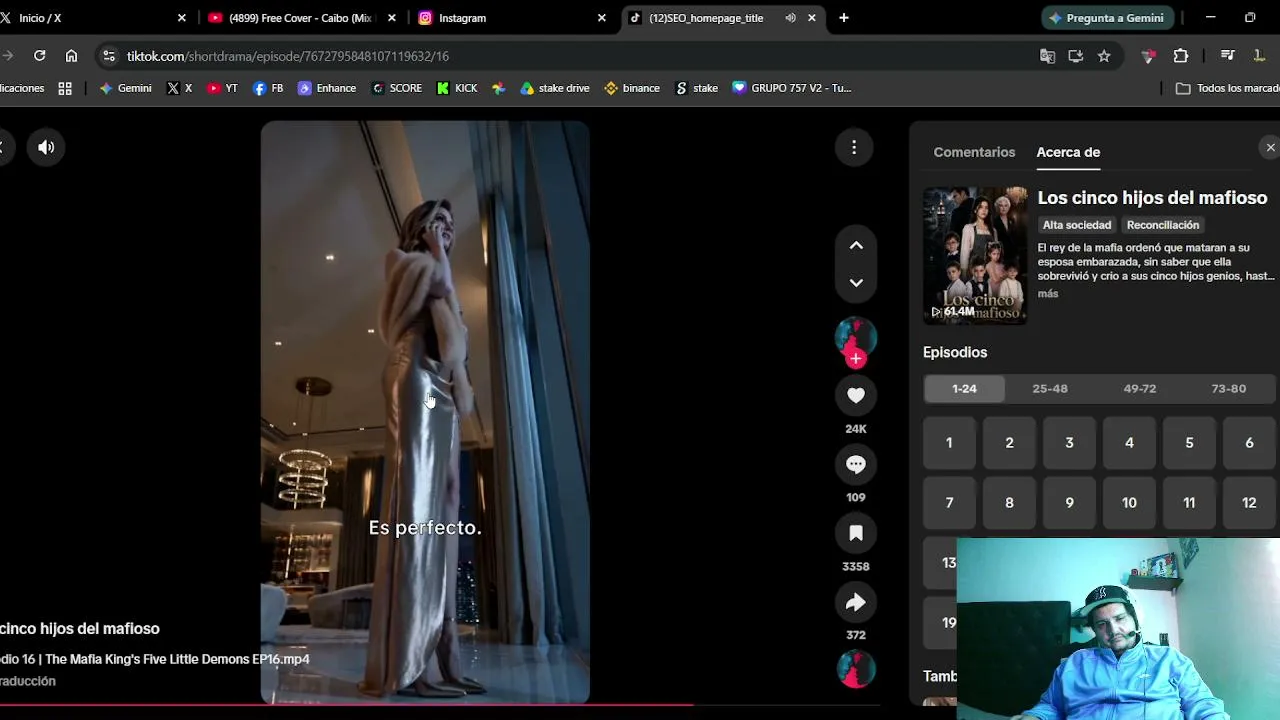Image resolution: width=1280 pixels, height=720 pixels.
Task: Click the Pregunta a Gemini button
Action: coord(1107,18)
